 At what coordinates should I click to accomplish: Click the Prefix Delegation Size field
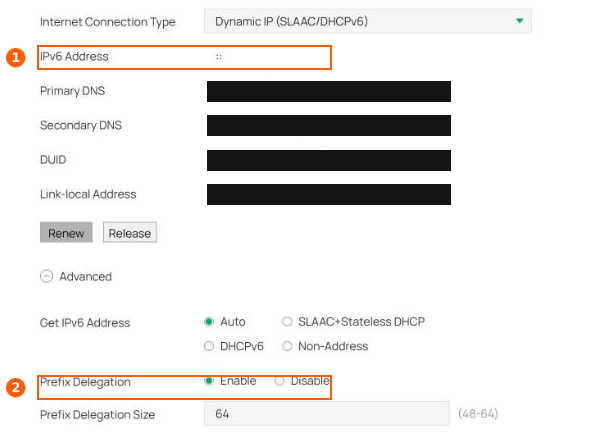pyautogui.click(x=327, y=414)
